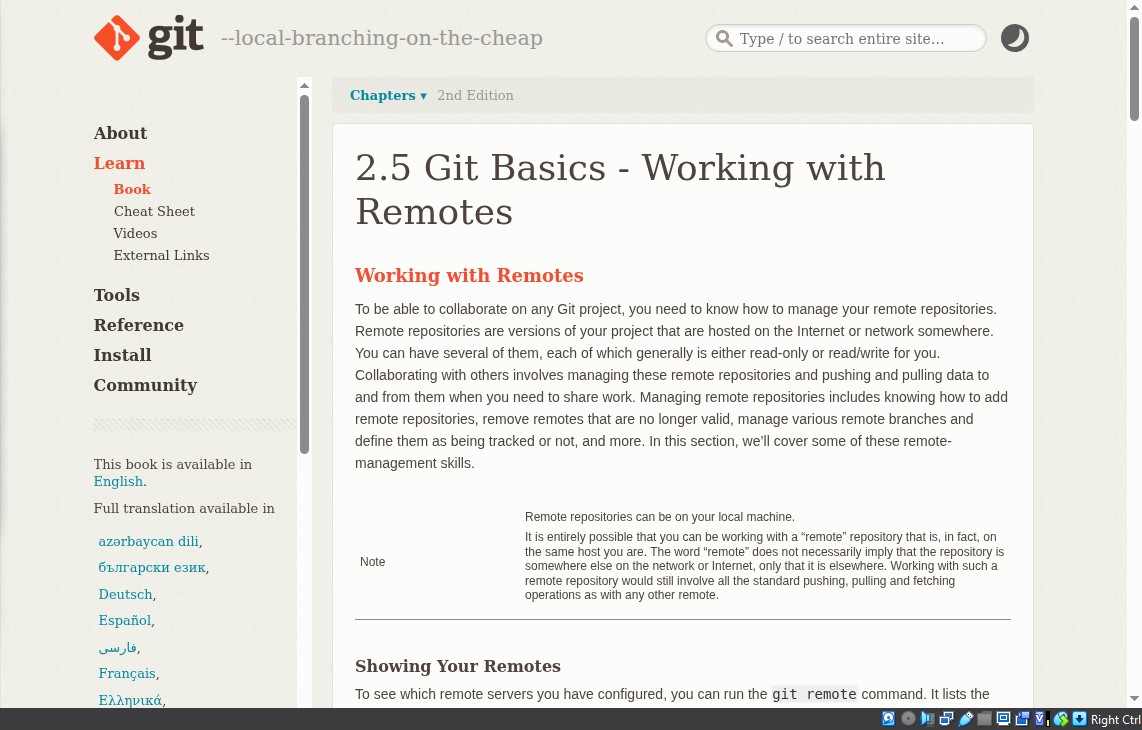Click the page scrollbar down arrow

pyautogui.click(x=1134, y=699)
